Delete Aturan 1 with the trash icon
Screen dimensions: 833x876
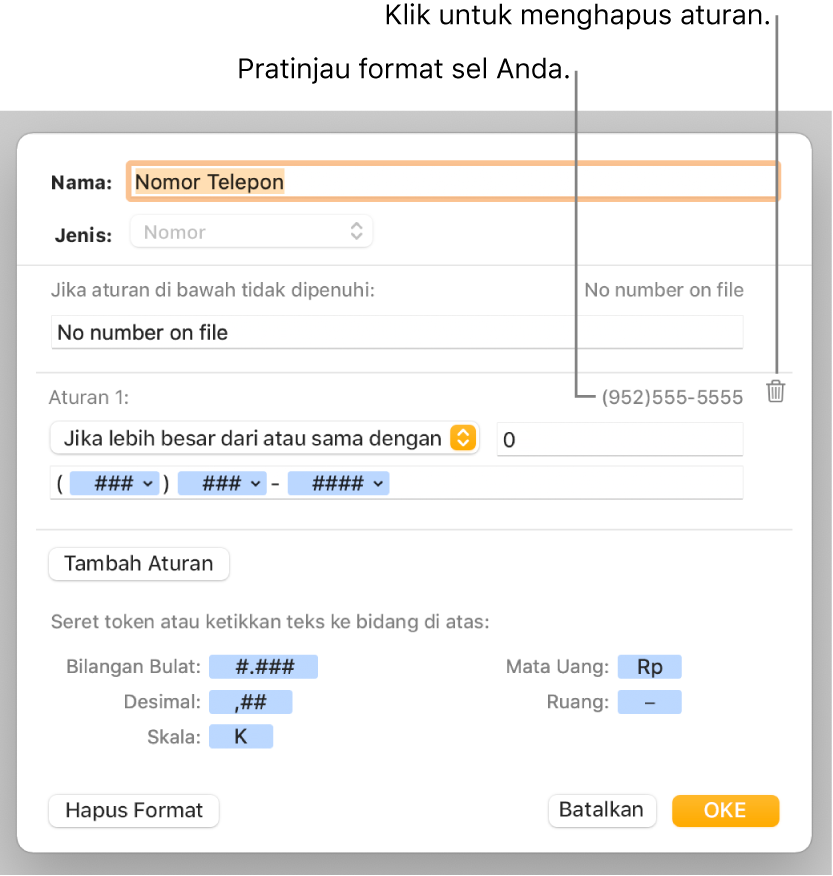coord(775,391)
